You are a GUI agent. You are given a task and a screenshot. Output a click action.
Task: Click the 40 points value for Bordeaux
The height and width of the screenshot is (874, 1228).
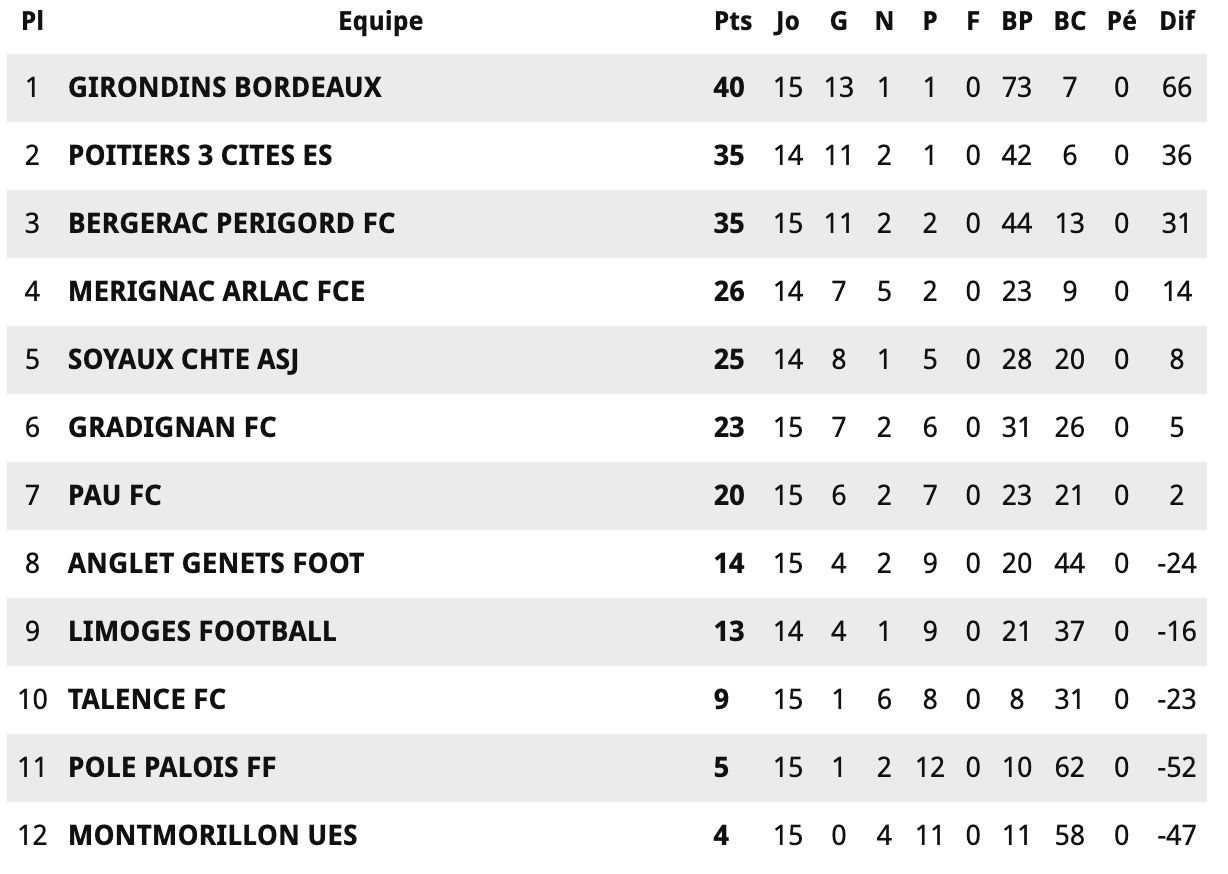pyautogui.click(x=729, y=87)
